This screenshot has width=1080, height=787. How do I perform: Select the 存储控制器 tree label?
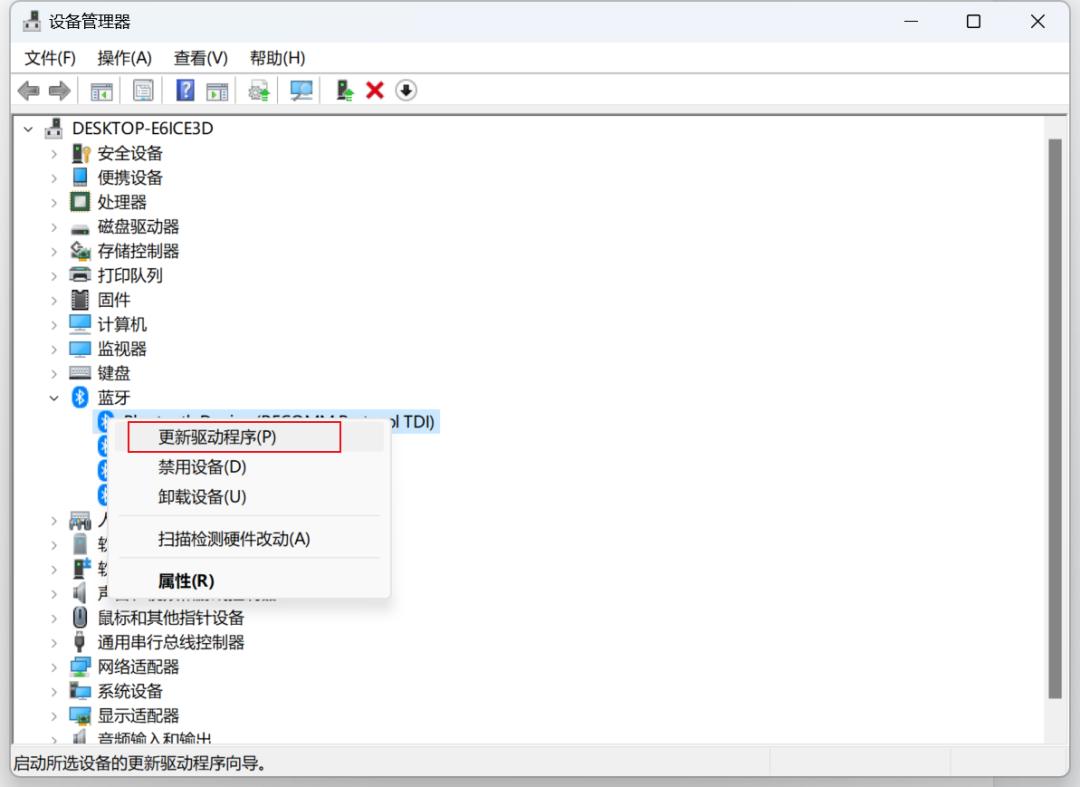[x=138, y=251]
